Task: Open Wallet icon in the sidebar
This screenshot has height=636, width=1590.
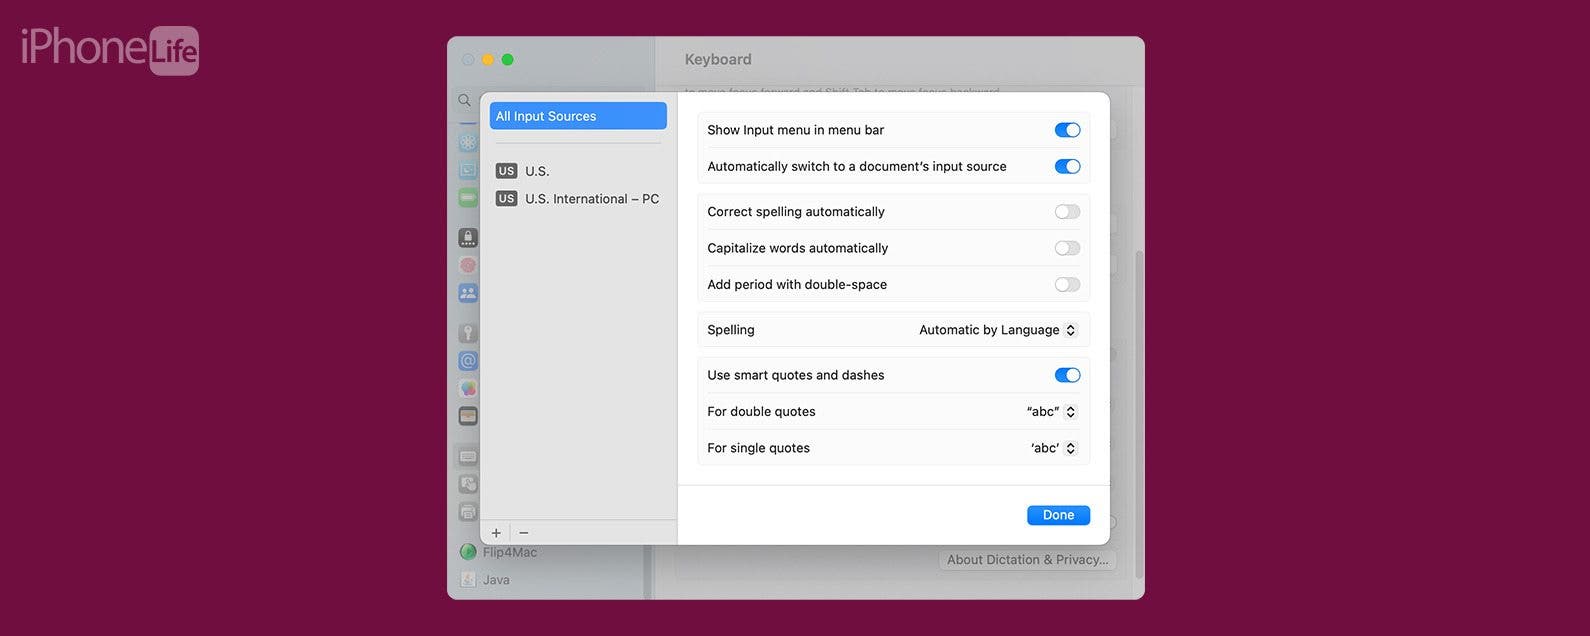Action: (468, 416)
